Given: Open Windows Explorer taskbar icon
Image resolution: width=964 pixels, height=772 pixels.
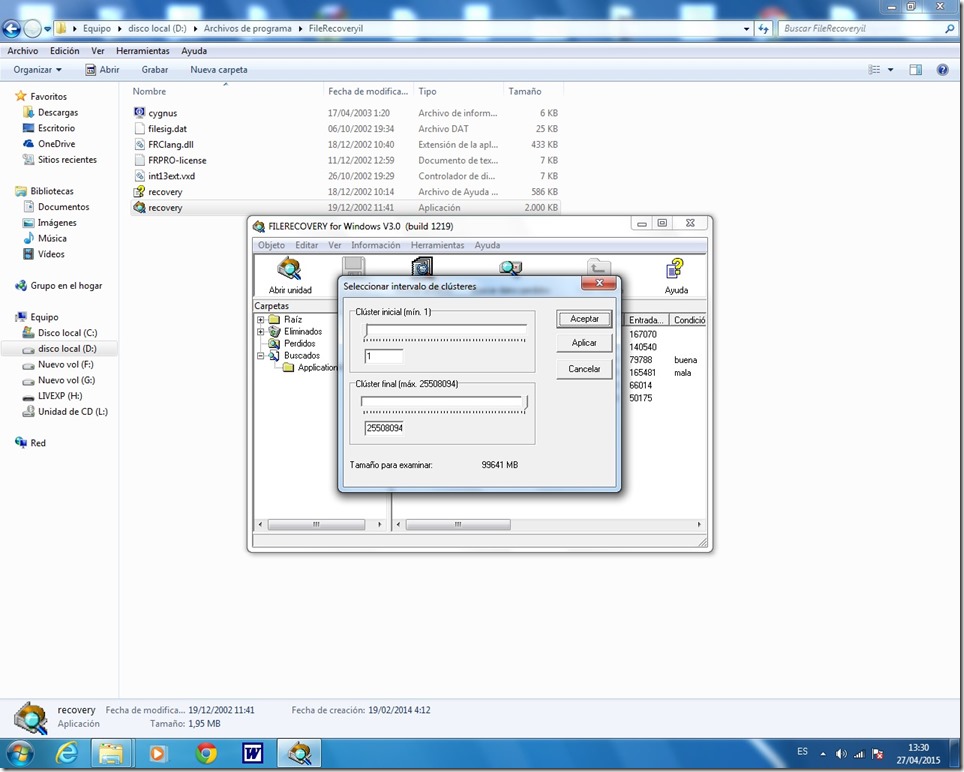Looking at the screenshot, I should coord(111,752).
